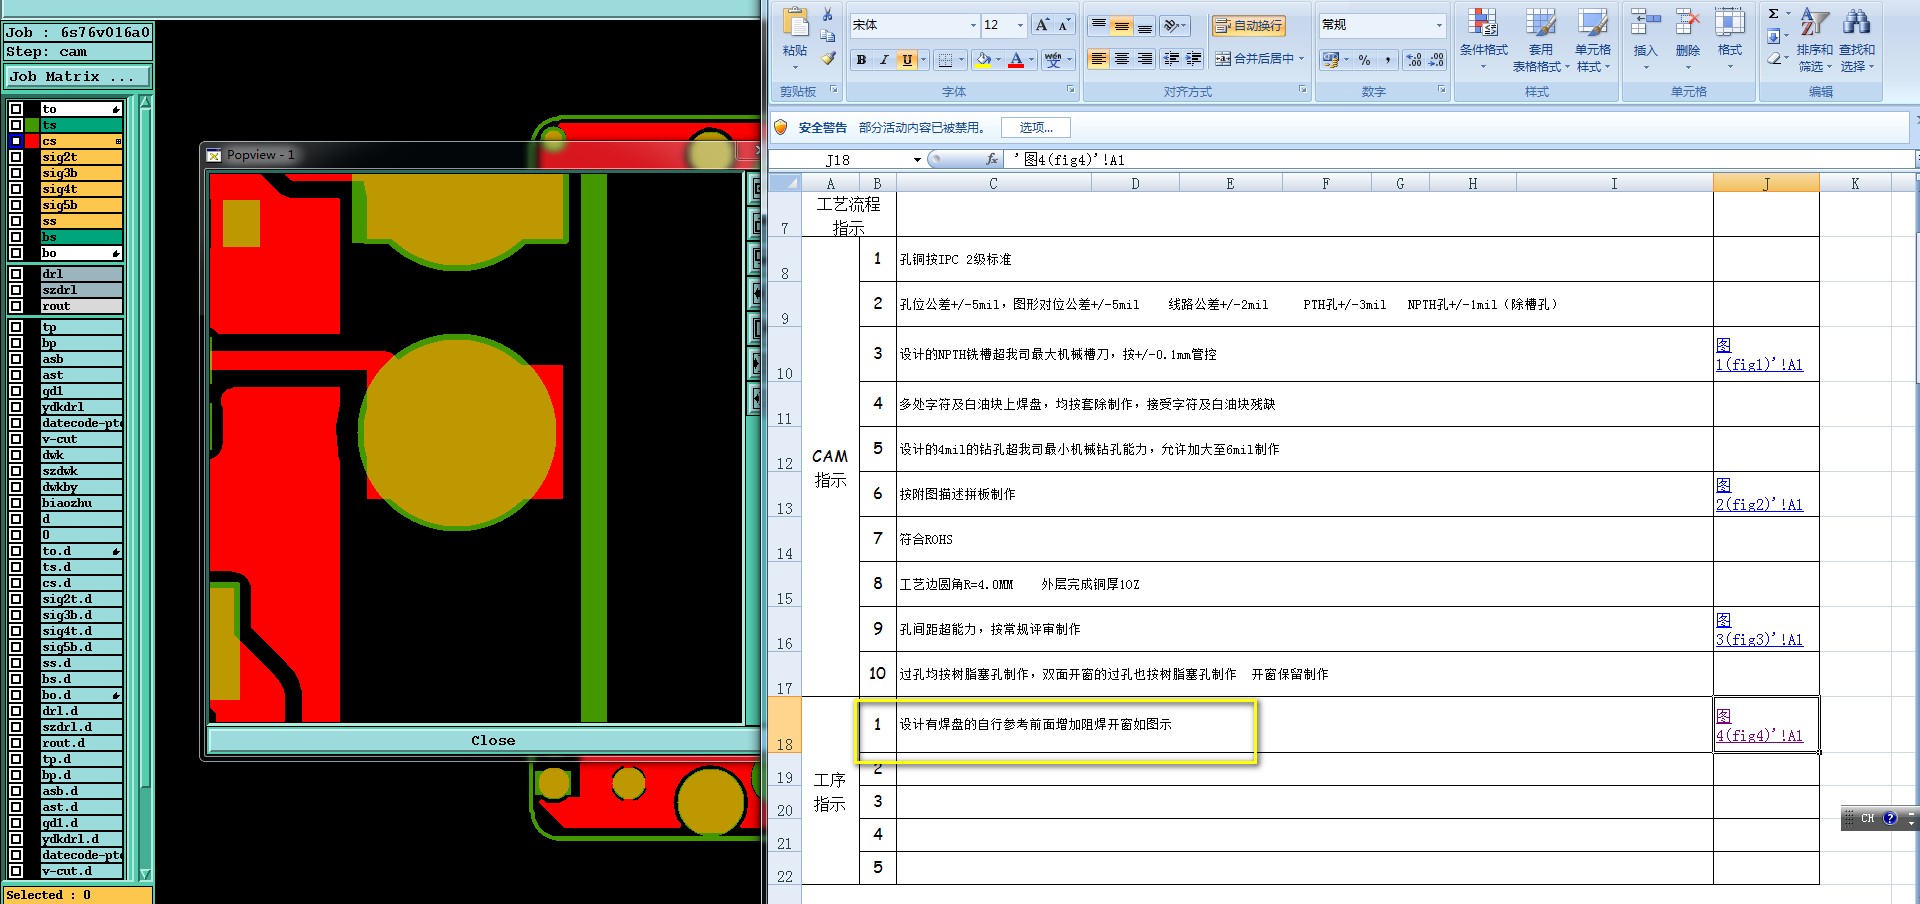Viewport: 1920px width, 904px height.
Task: Open Sort and Filter (排序和筛选)
Action: tap(1814, 40)
